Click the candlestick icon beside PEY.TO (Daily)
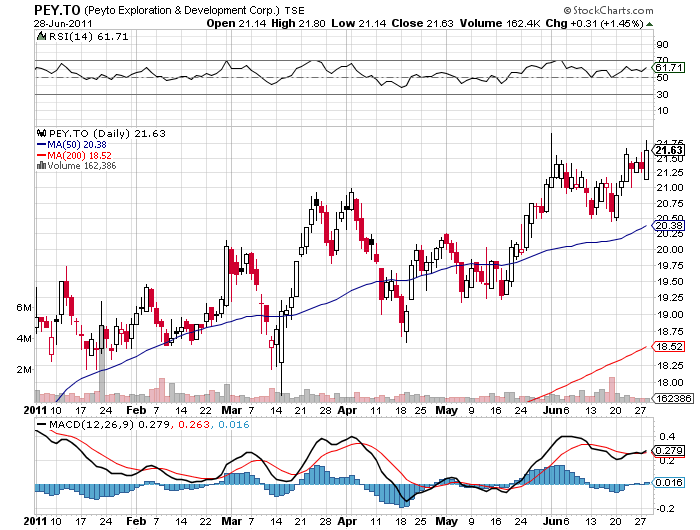This screenshot has width=700, height=530. coord(42,133)
